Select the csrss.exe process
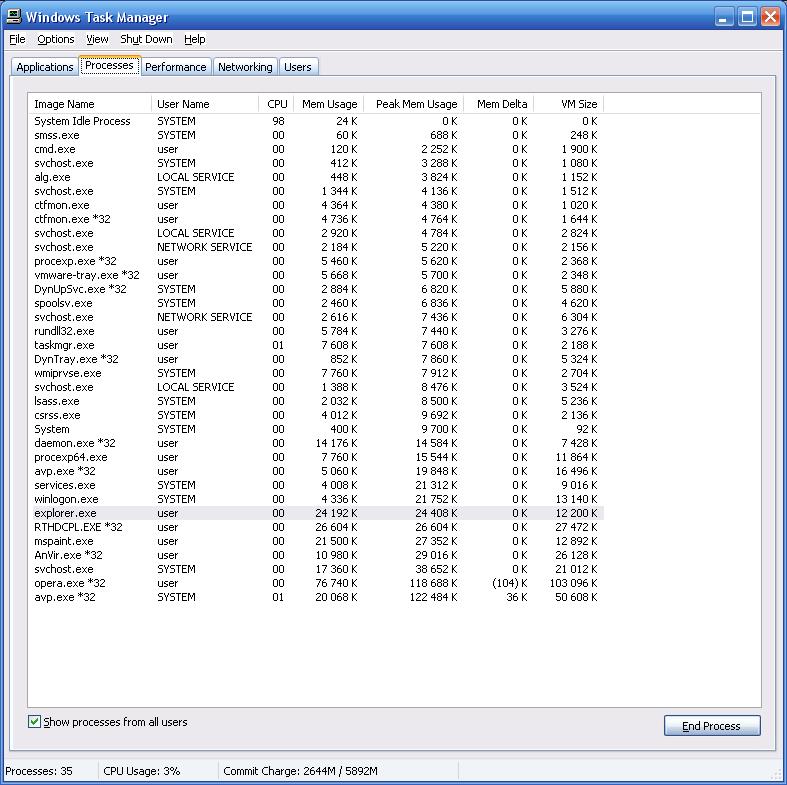 point(316,415)
